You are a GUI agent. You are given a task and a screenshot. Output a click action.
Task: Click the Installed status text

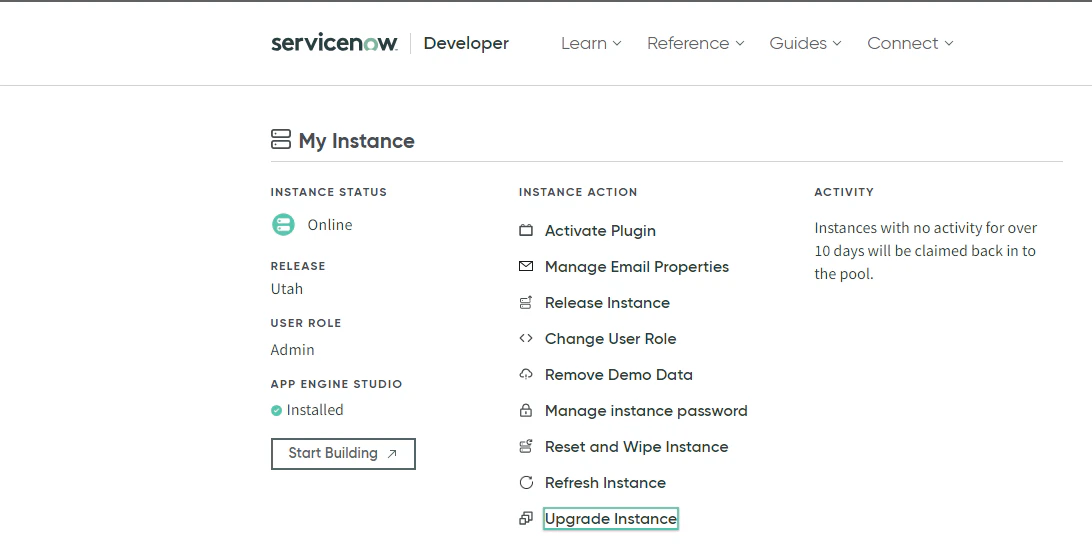[315, 410]
